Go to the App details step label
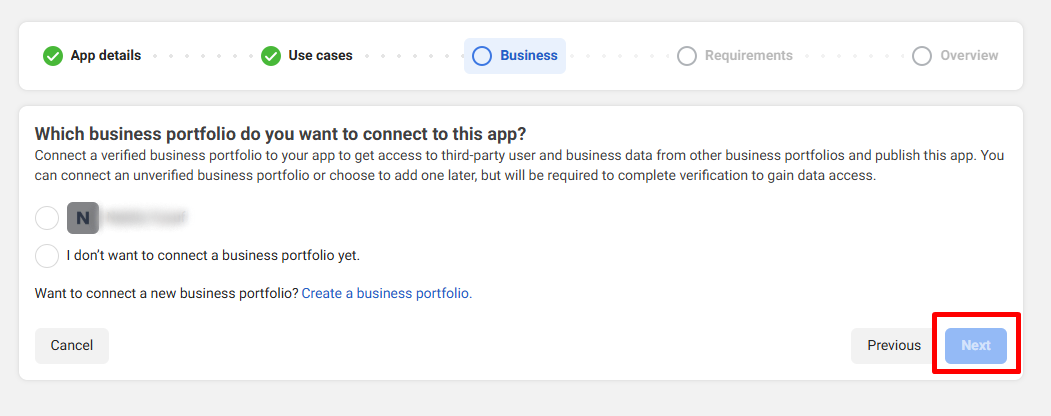The height and width of the screenshot is (416, 1051). (x=106, y=56)
